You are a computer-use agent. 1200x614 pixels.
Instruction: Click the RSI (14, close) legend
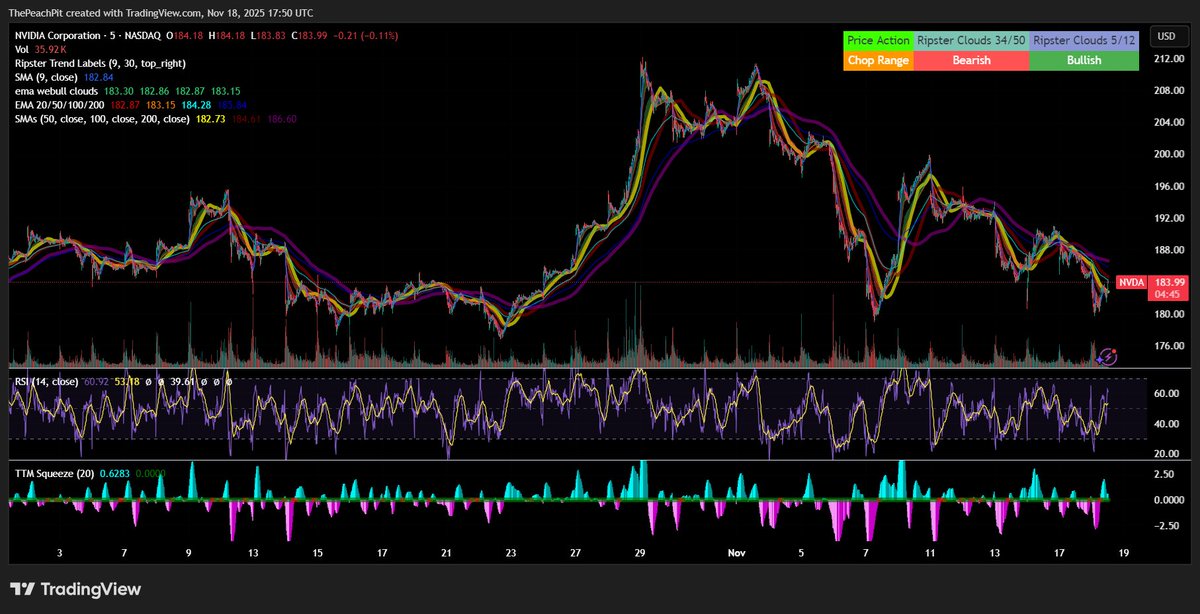46,381
